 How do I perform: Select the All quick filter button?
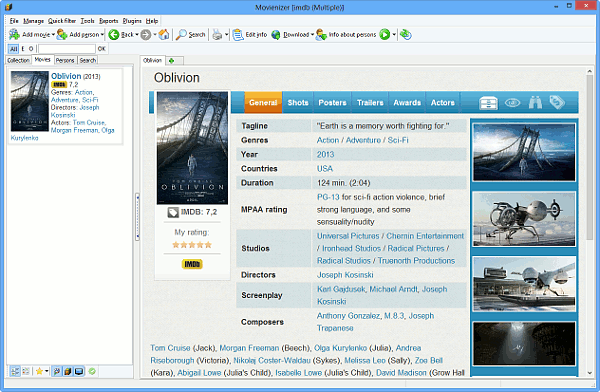tap(13, 49)
